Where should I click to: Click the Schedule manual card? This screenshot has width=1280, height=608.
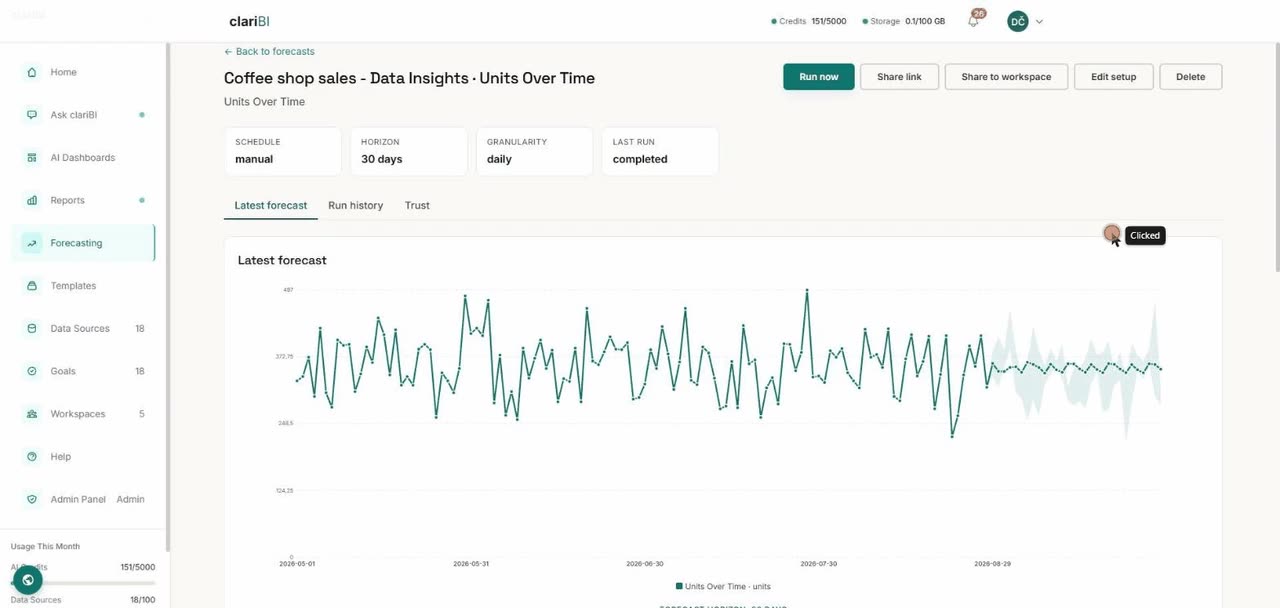[x=282, y=151]
